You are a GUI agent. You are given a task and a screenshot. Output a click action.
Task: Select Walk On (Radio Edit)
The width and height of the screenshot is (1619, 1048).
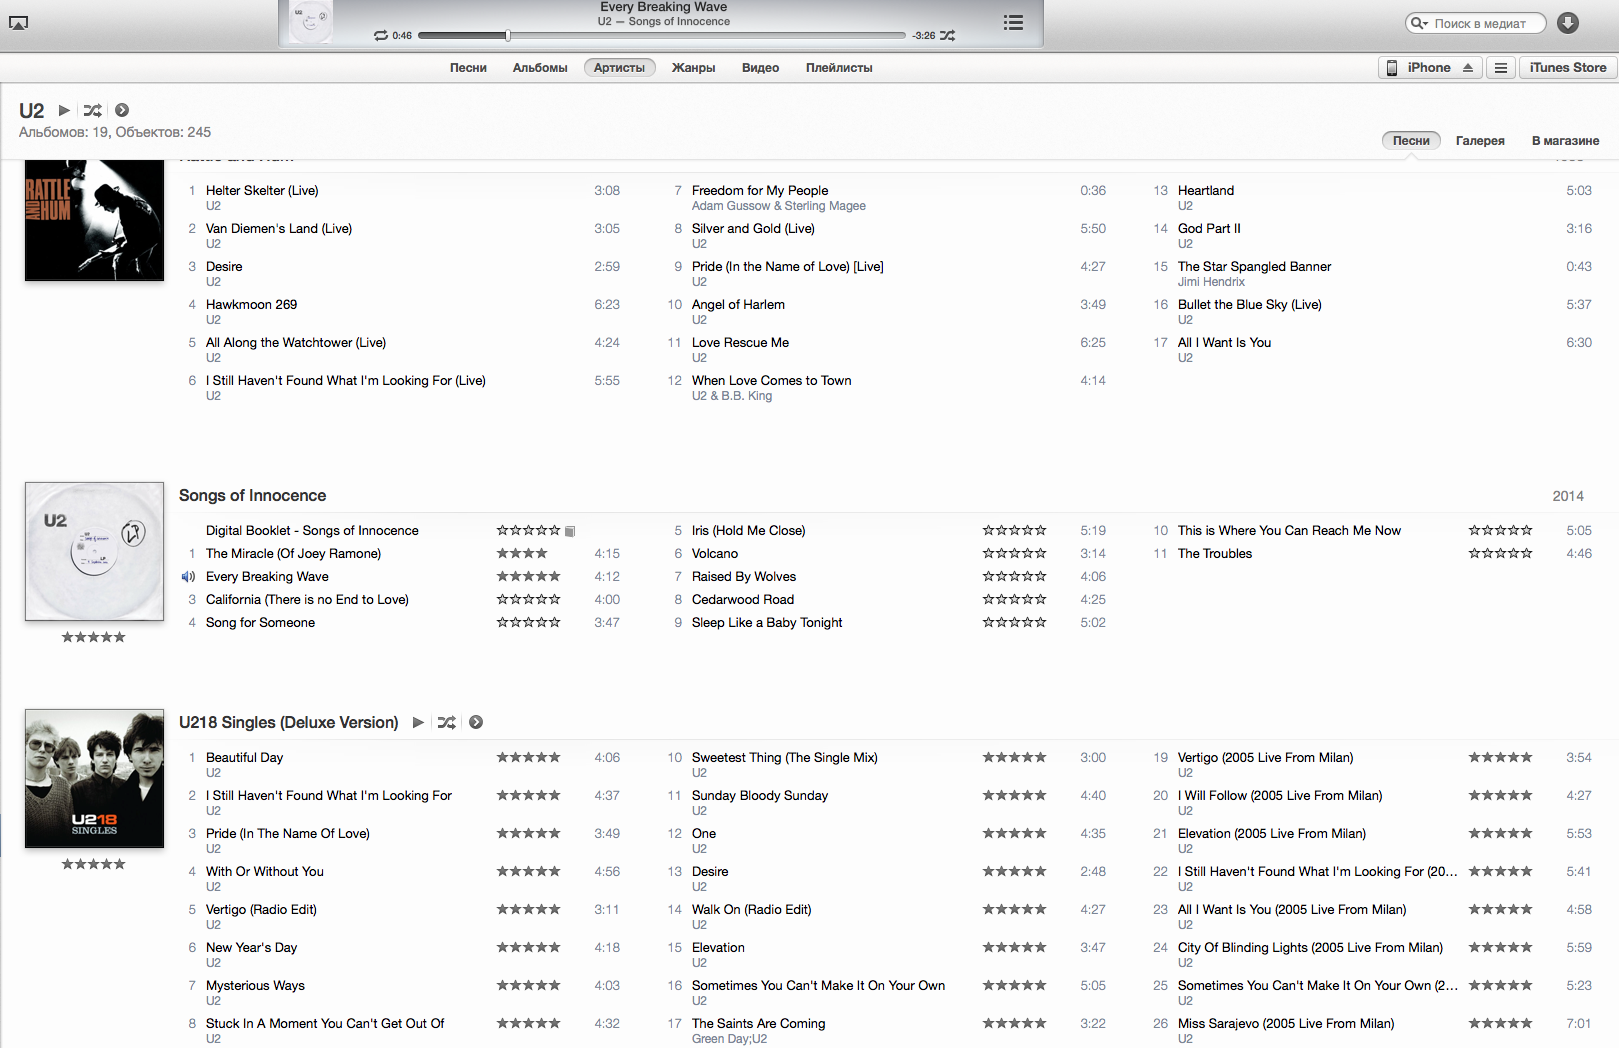[751, 910]
